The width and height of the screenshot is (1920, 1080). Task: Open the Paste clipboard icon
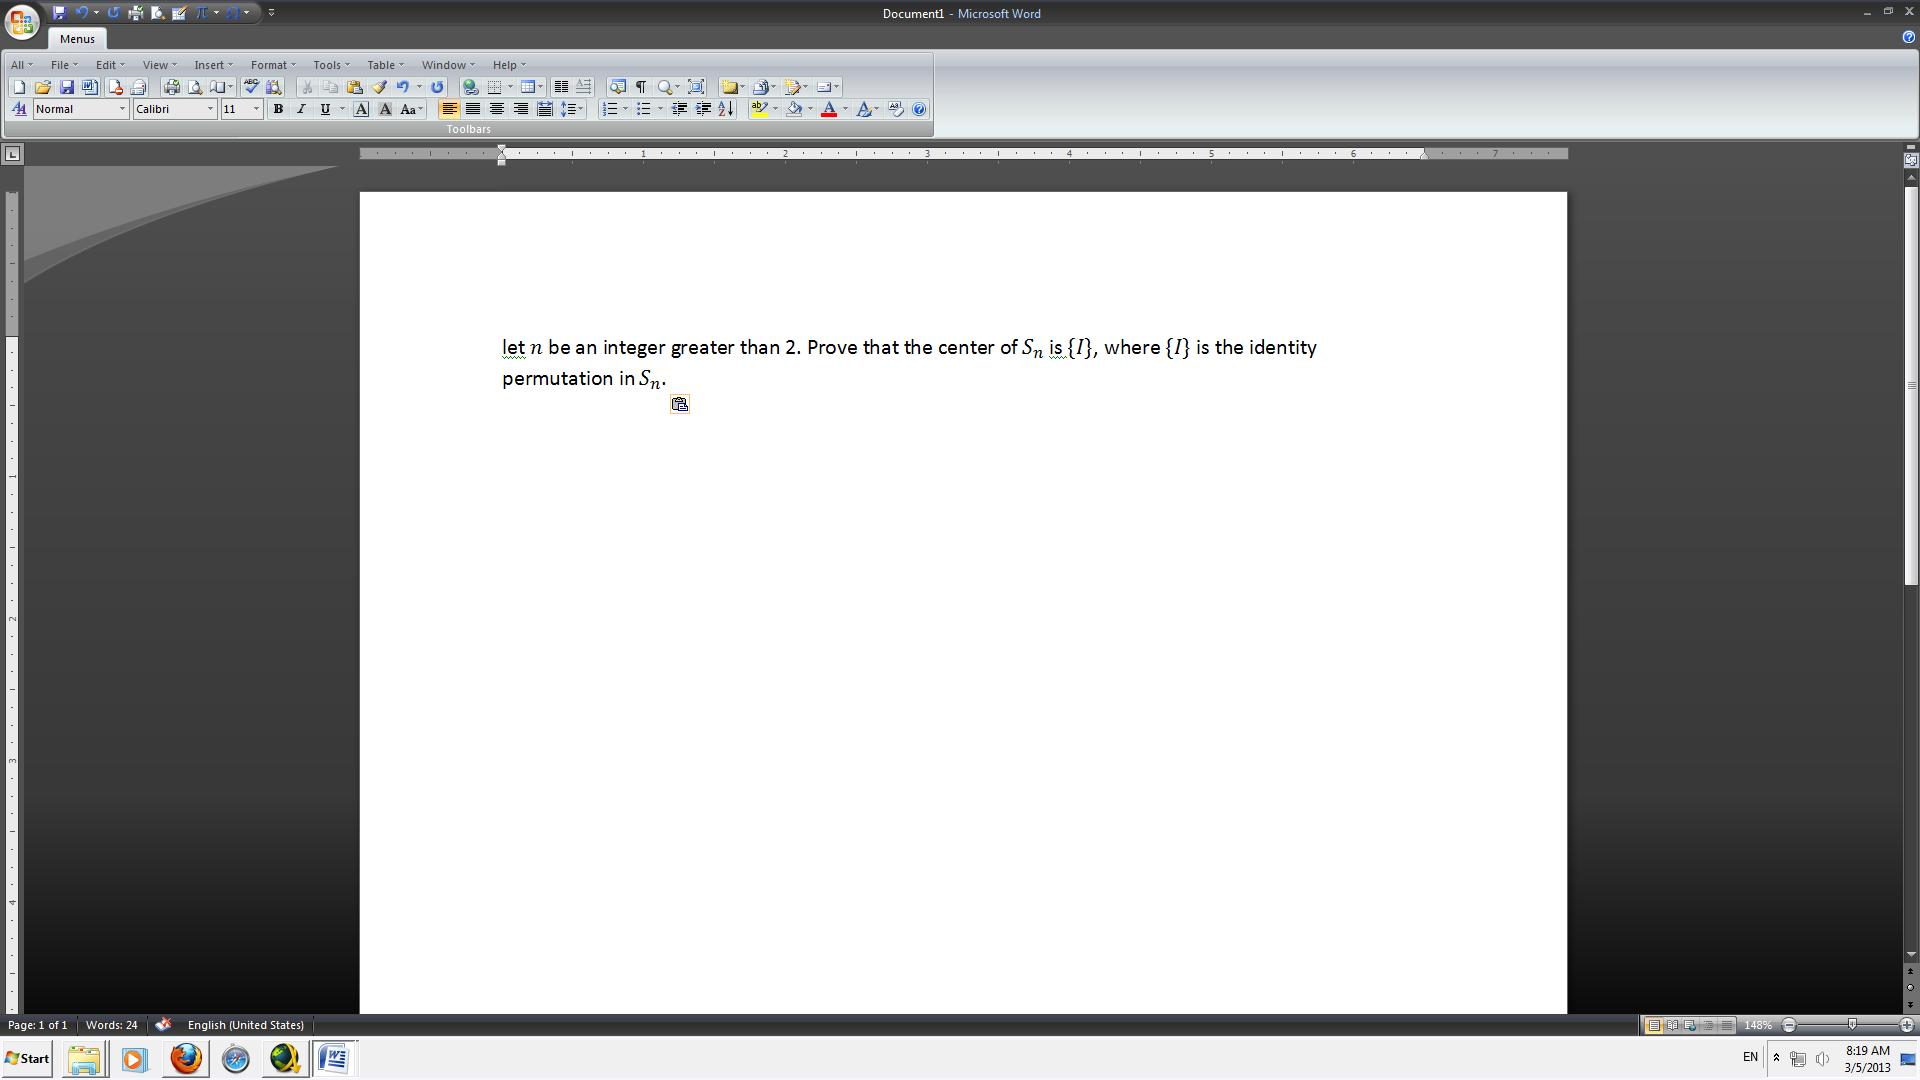pos(355,87)
